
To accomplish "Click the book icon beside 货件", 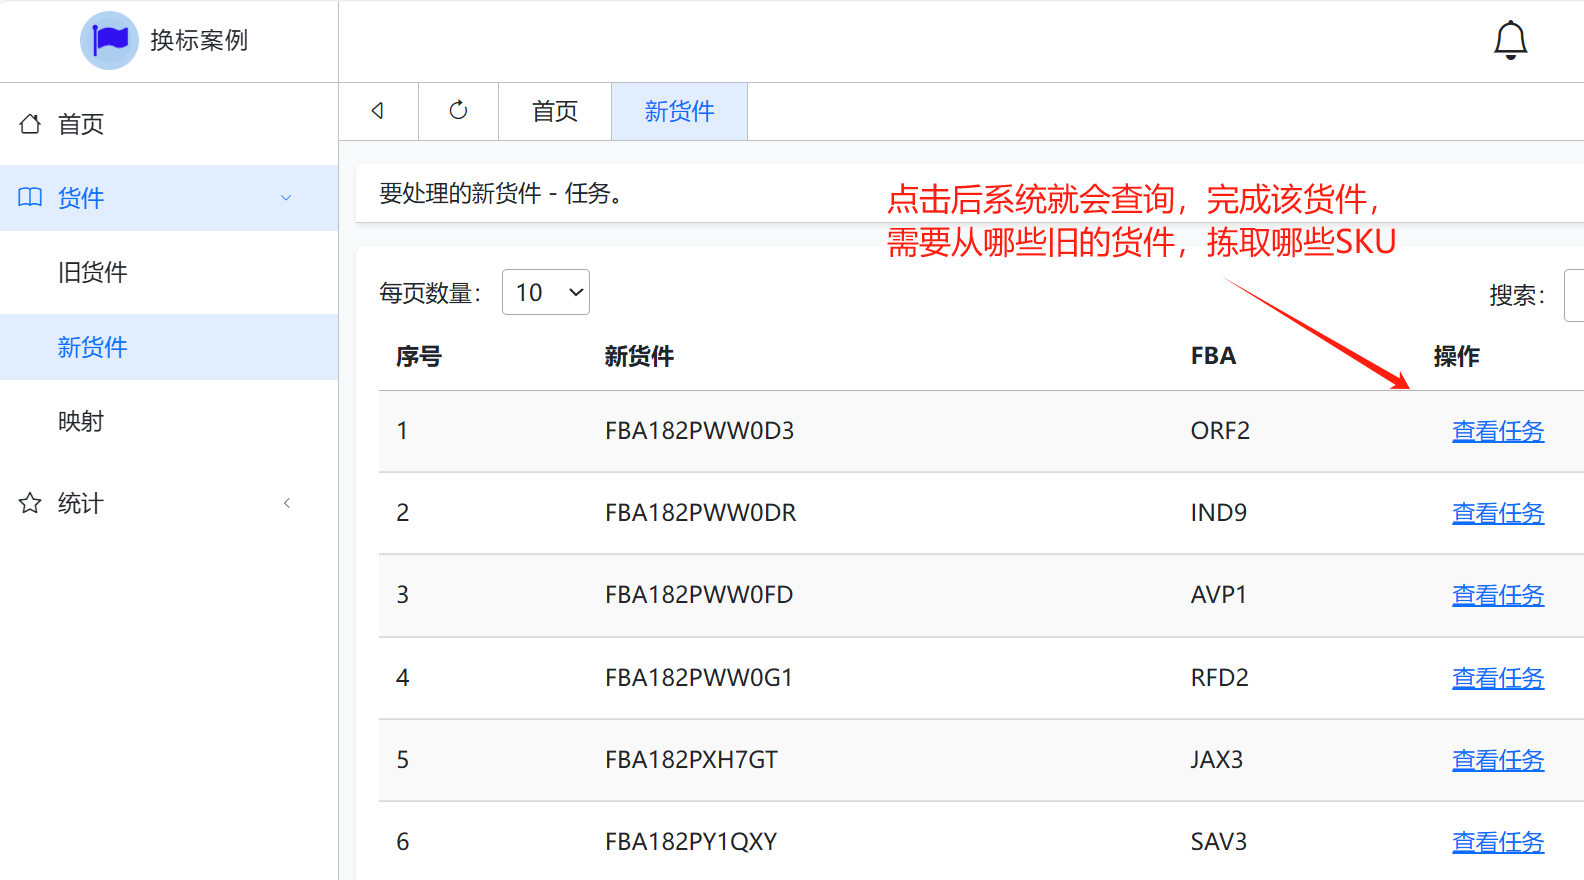I will click(x=30, y=197).
